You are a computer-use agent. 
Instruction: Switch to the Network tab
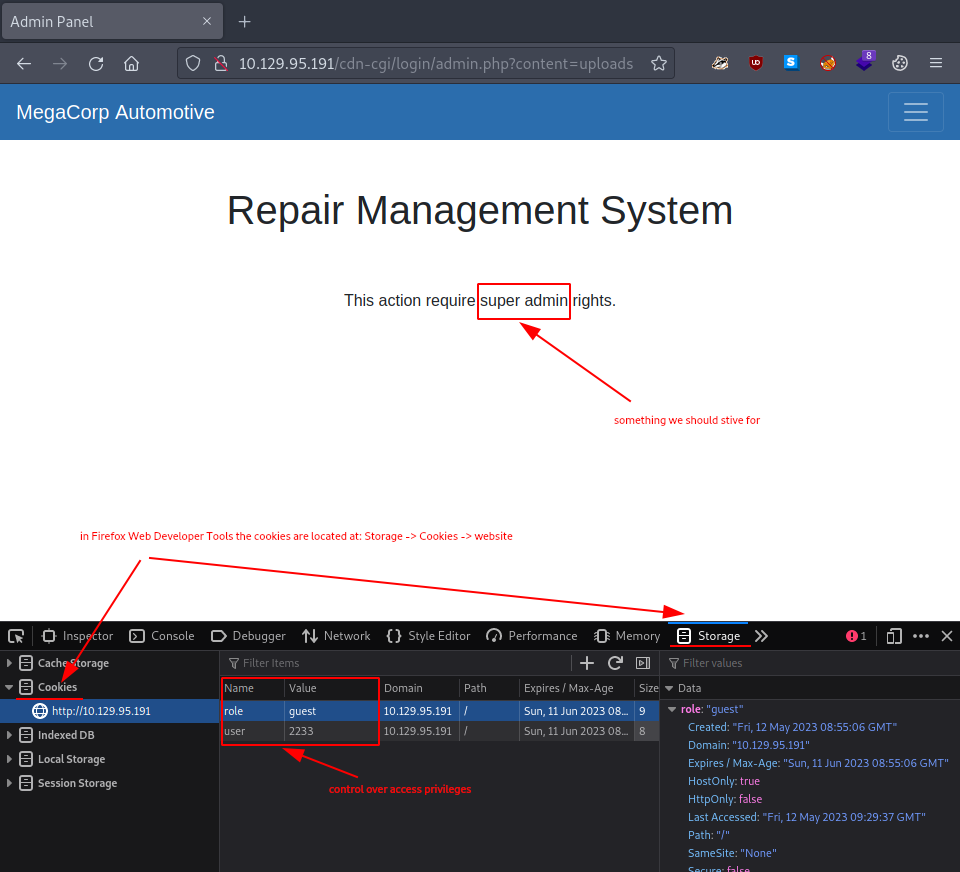tap(336, 636)
